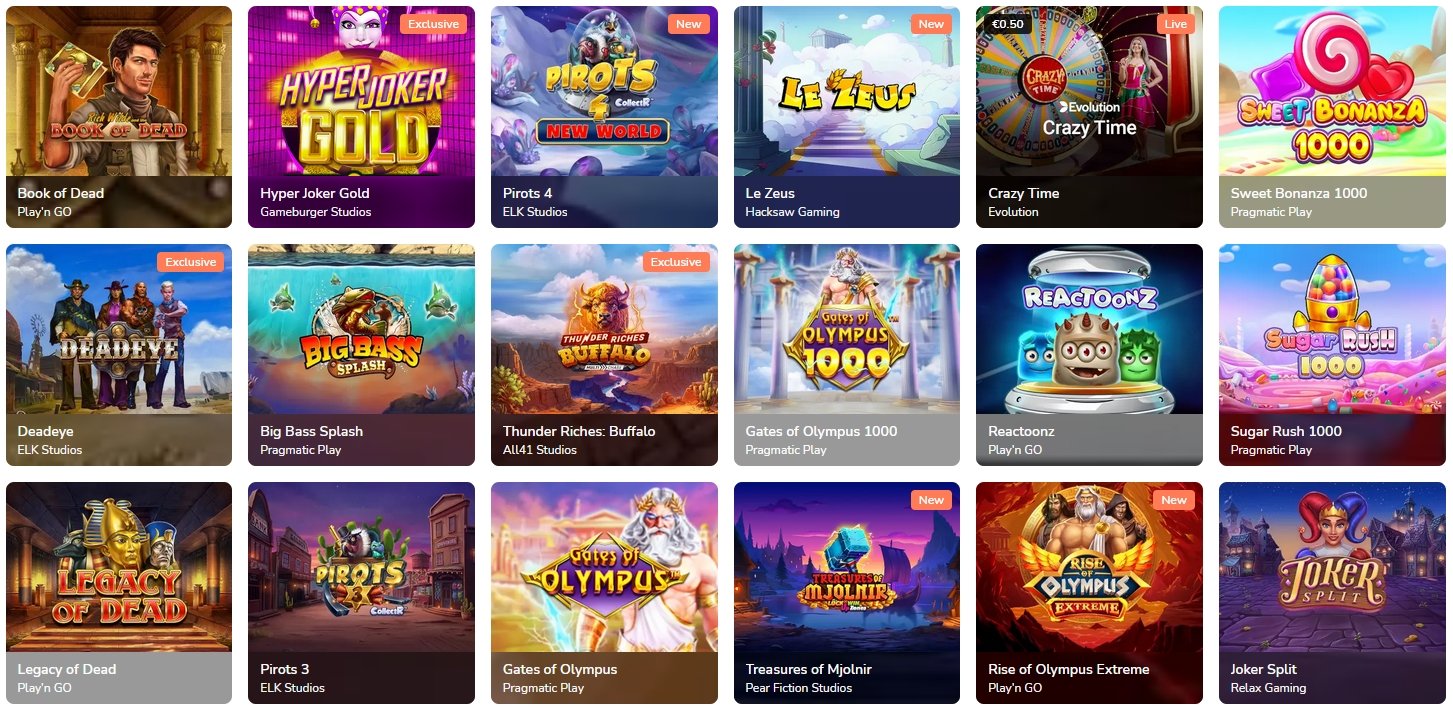Click the New badge on Le Zeus
This screenshot has width=1453, height=709.
tap(931, 24)
